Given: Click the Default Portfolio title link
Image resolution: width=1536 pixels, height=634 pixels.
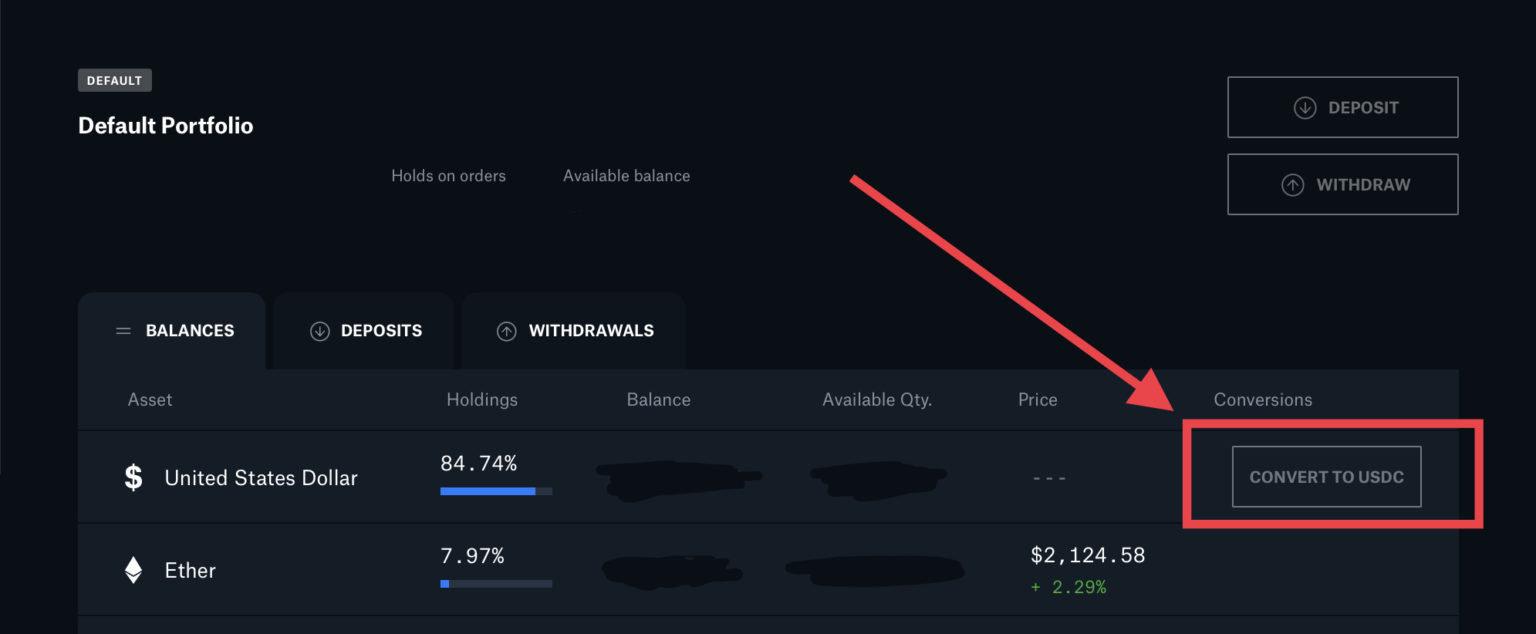Looking at the screenshot, I should (165, 125).
